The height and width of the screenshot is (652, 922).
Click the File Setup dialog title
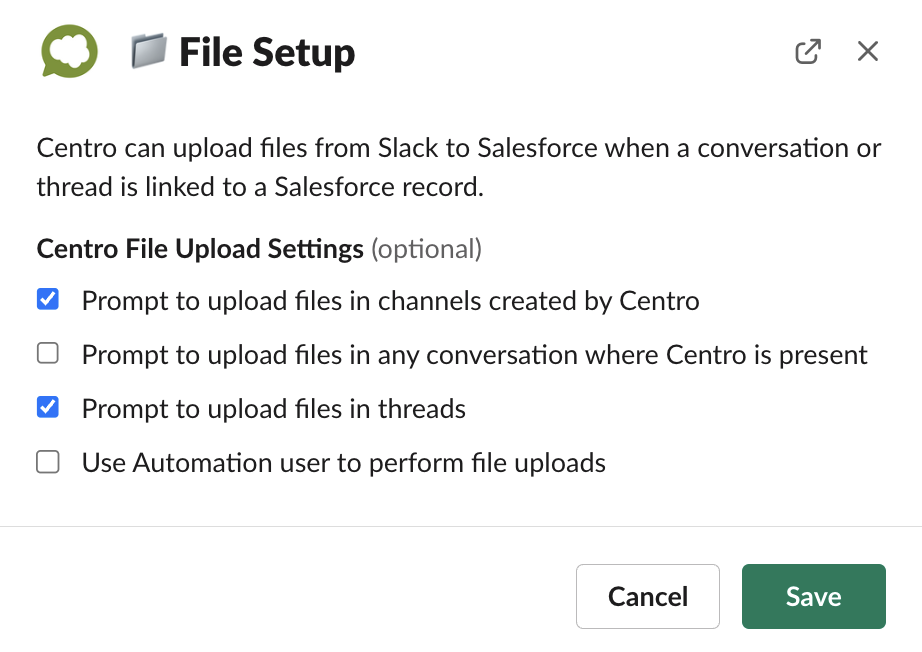click(267, 51)
